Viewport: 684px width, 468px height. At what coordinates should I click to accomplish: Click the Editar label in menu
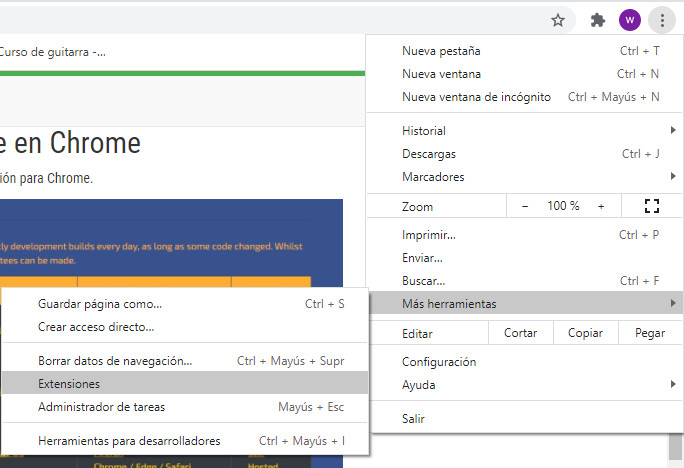pyautogui.click(x=417, y=334)
